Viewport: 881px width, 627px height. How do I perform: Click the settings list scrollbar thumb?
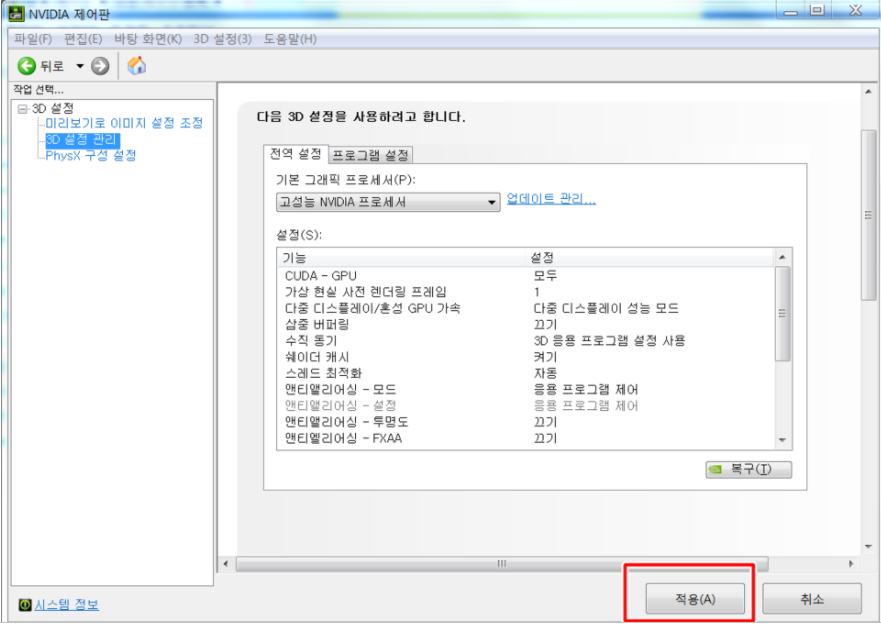point(782,314)
